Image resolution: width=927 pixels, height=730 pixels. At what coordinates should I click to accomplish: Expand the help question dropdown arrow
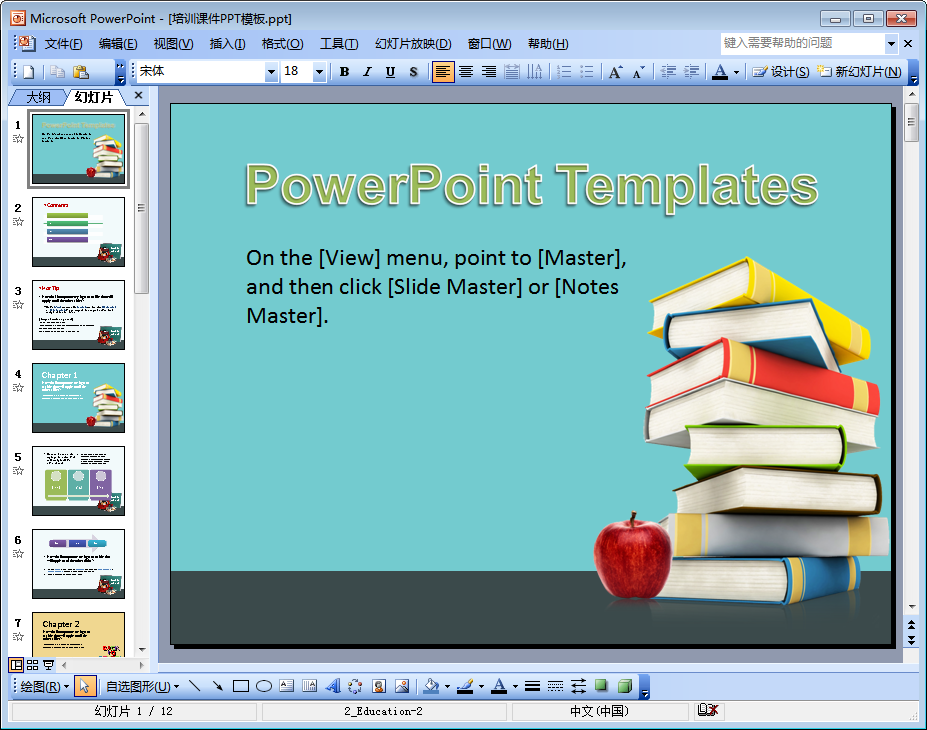[x=891, y=44]
